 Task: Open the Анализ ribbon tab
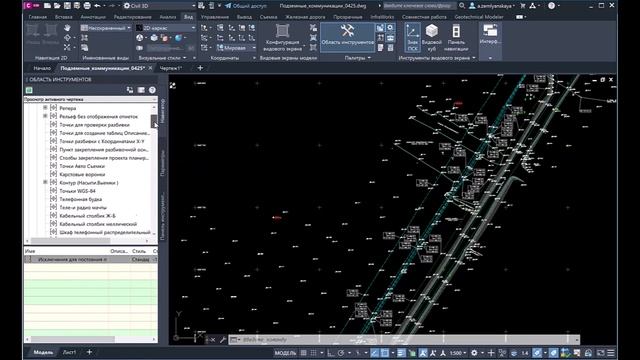click(x=168, y=17)
